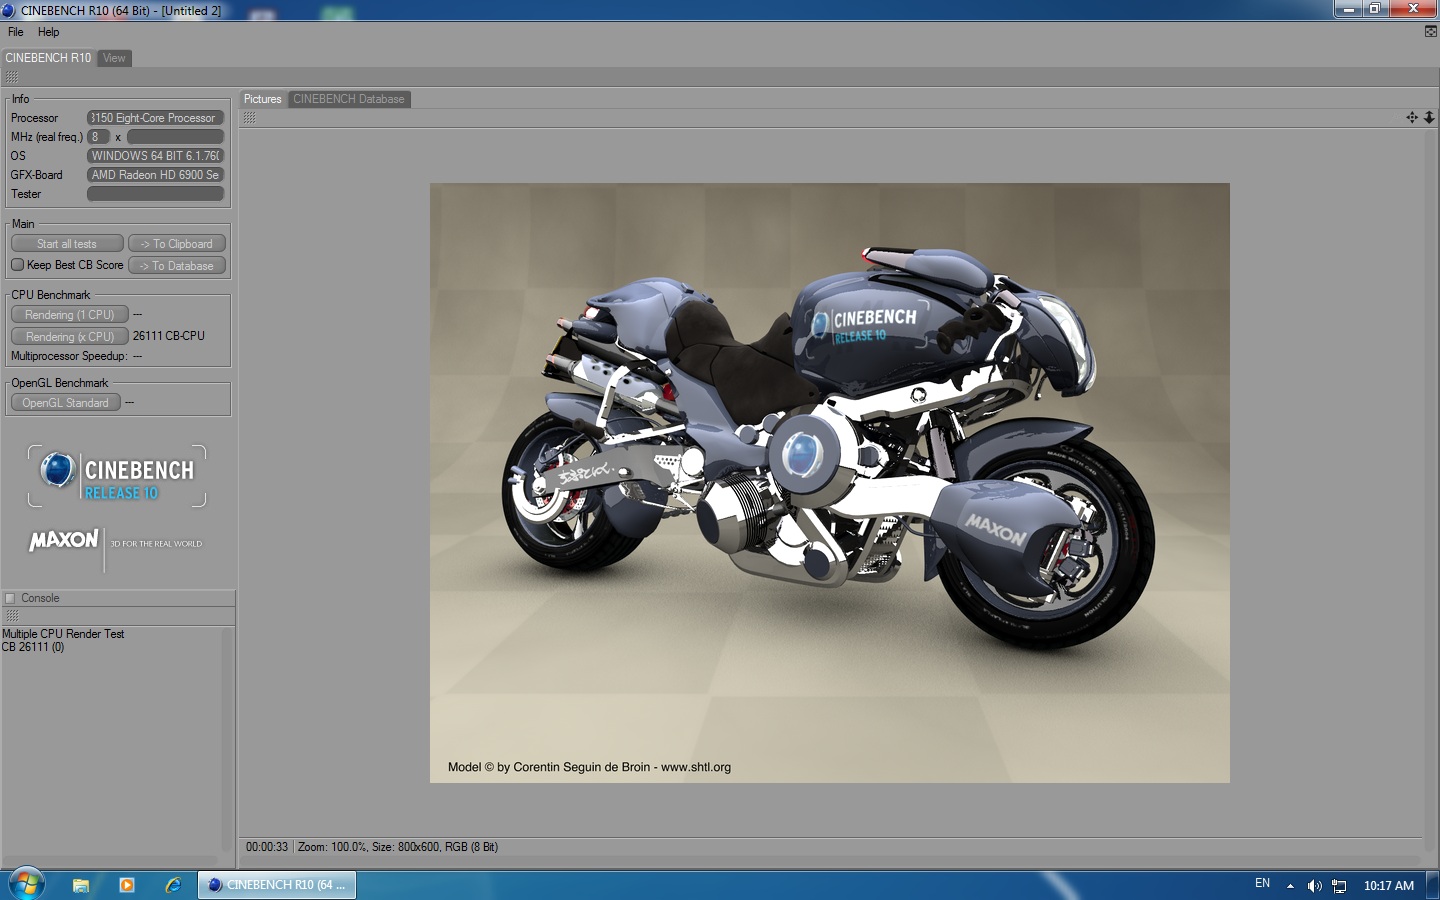Switch to the View tab

(115, 58)
